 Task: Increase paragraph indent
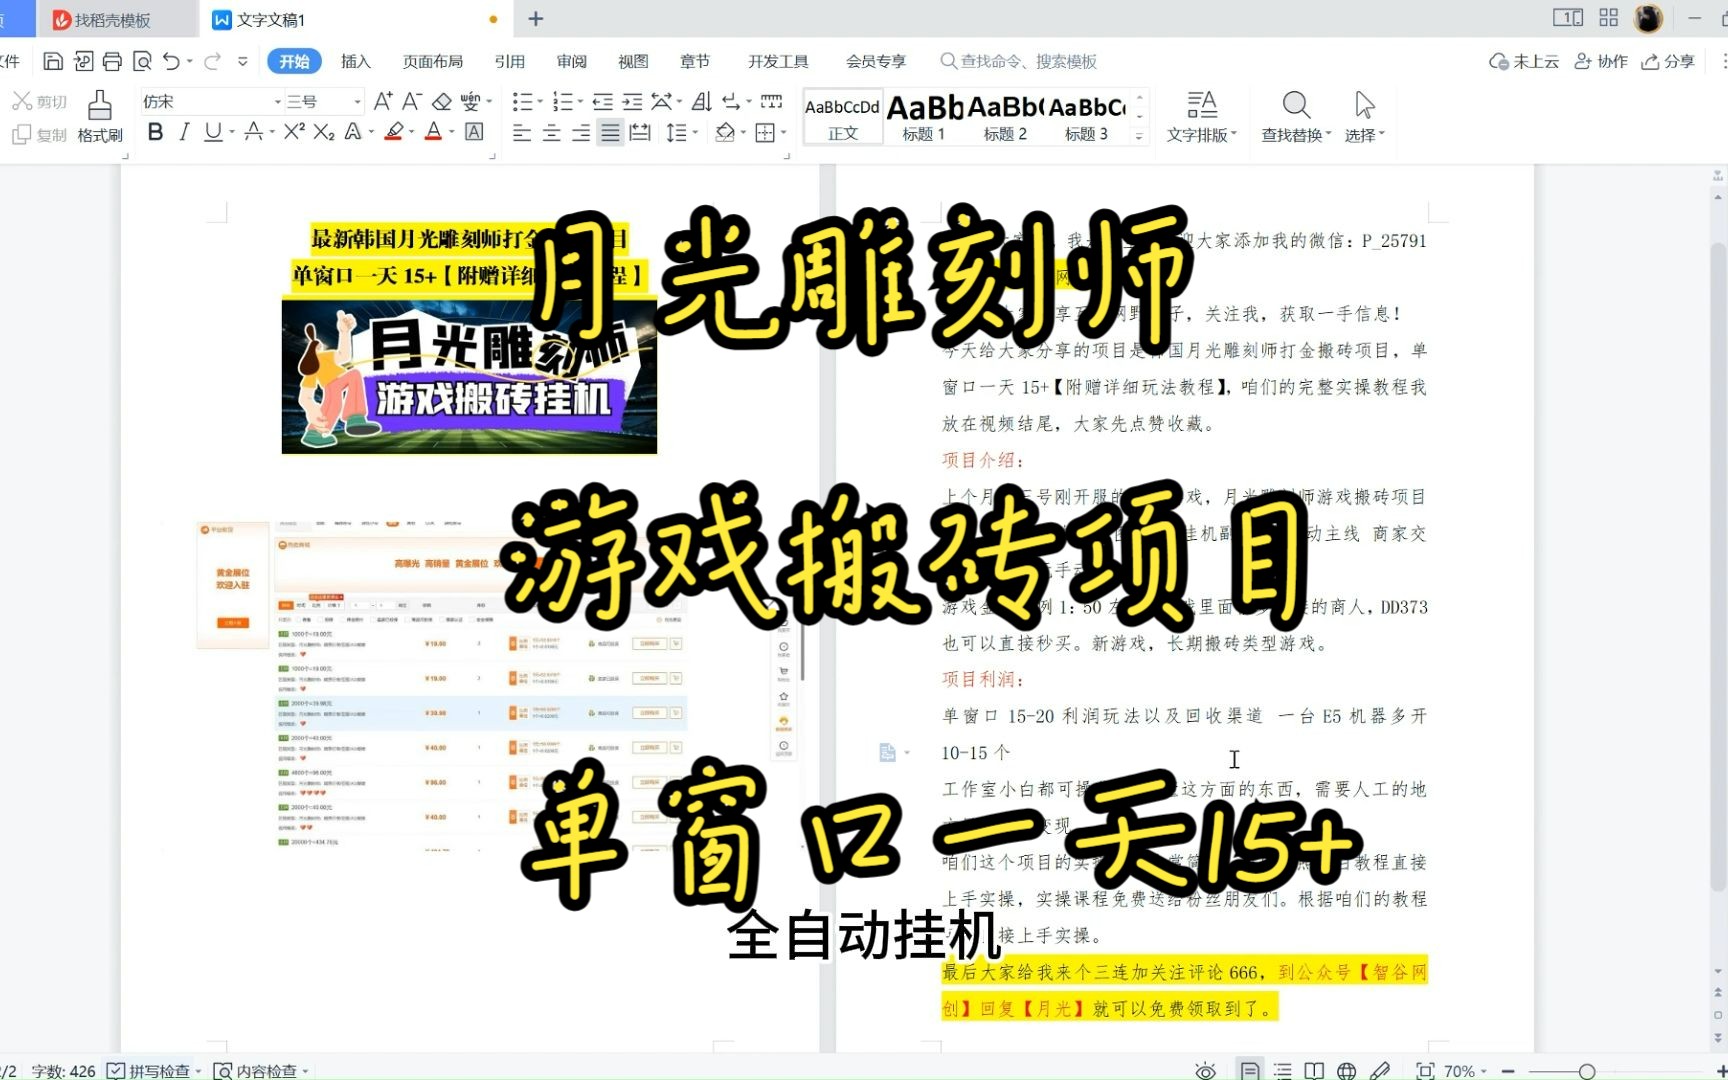[x=632, y=101]
